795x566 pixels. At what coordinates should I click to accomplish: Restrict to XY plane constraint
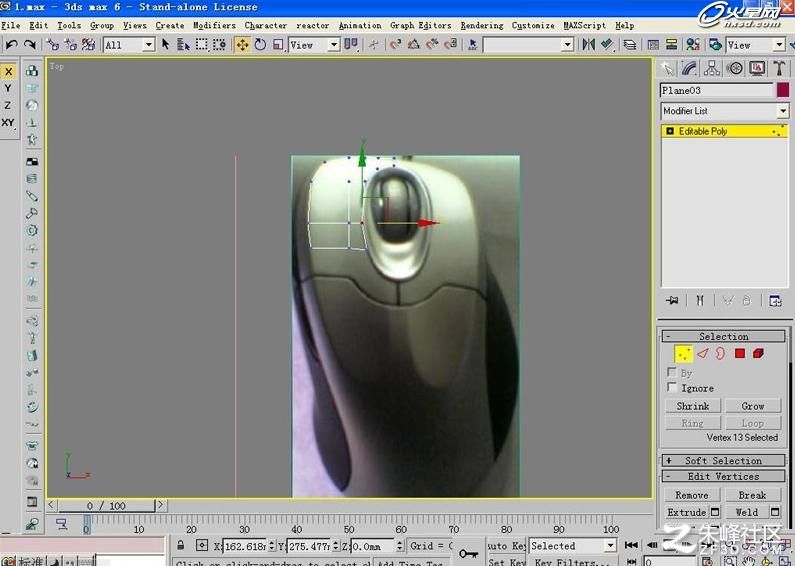pyautogui.click(x=8, y=123)
